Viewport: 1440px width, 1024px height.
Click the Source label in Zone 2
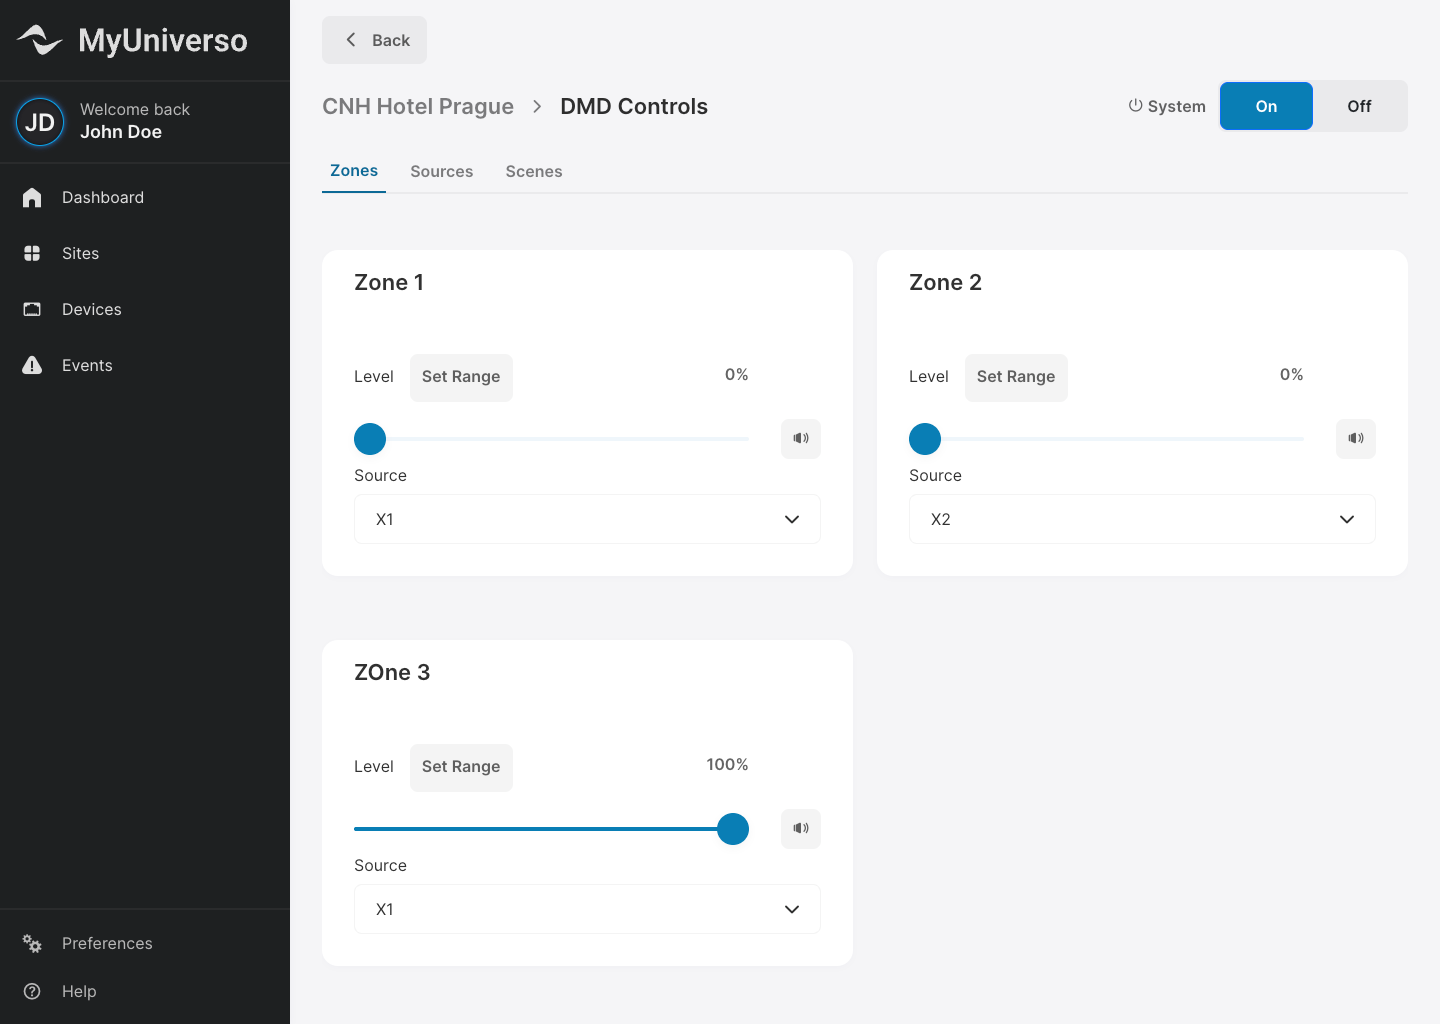coord(935,475)
